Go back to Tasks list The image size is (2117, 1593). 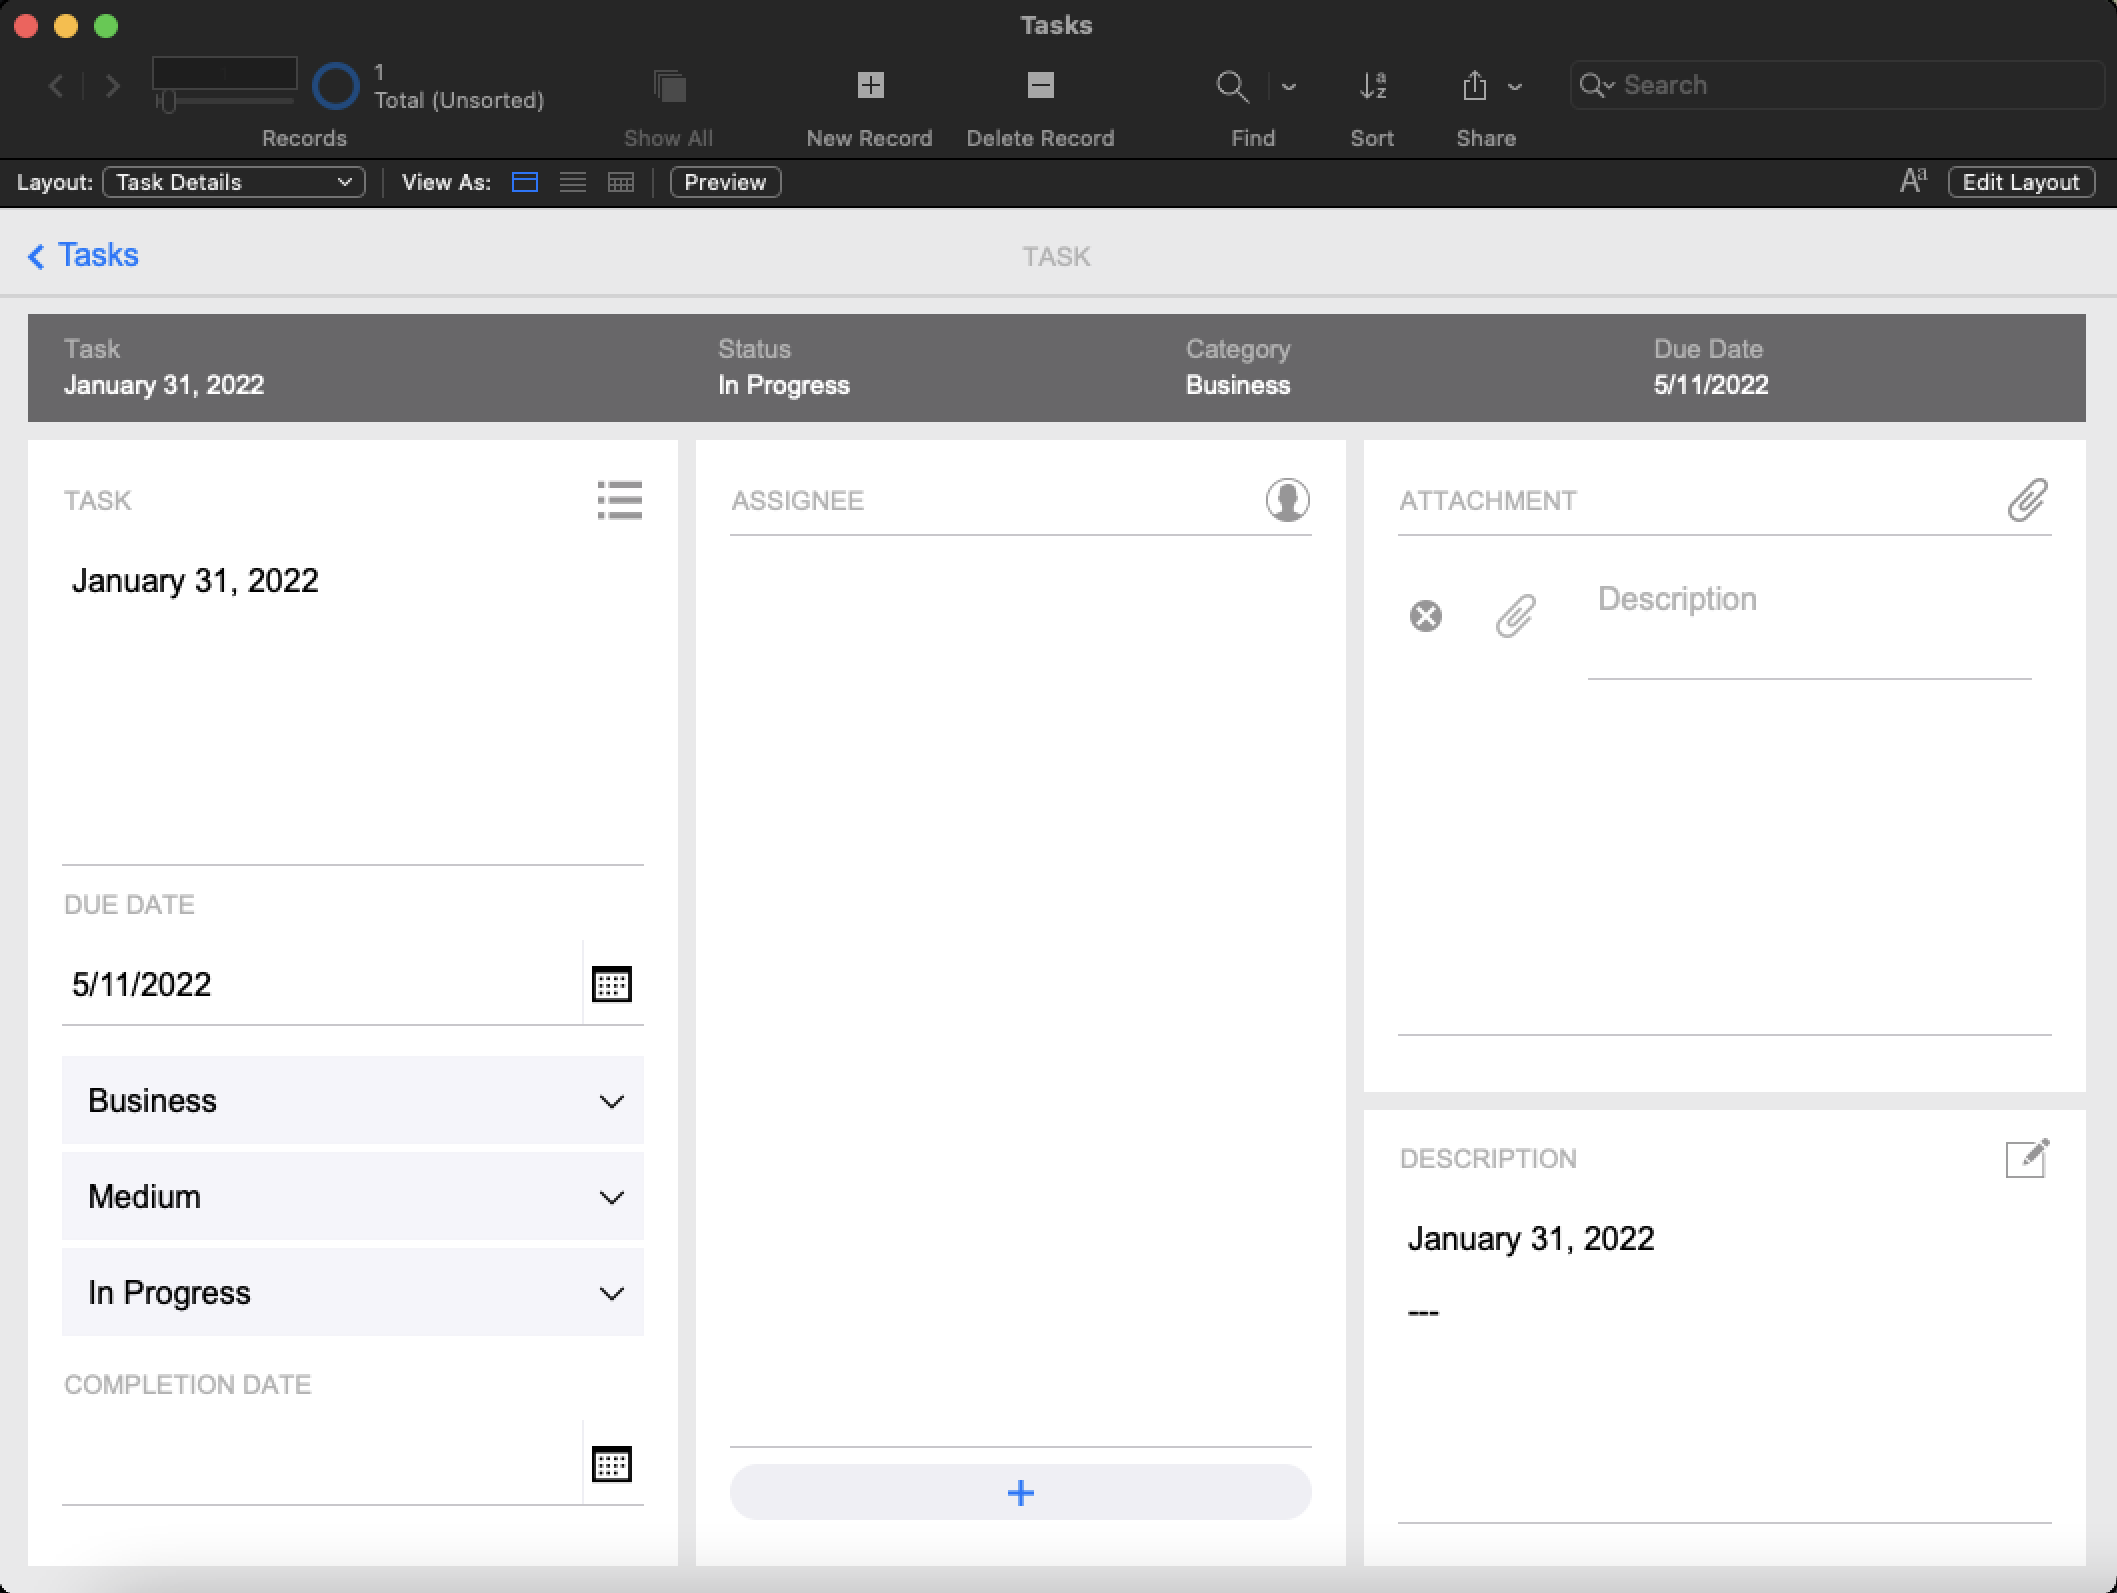[83, 255]
